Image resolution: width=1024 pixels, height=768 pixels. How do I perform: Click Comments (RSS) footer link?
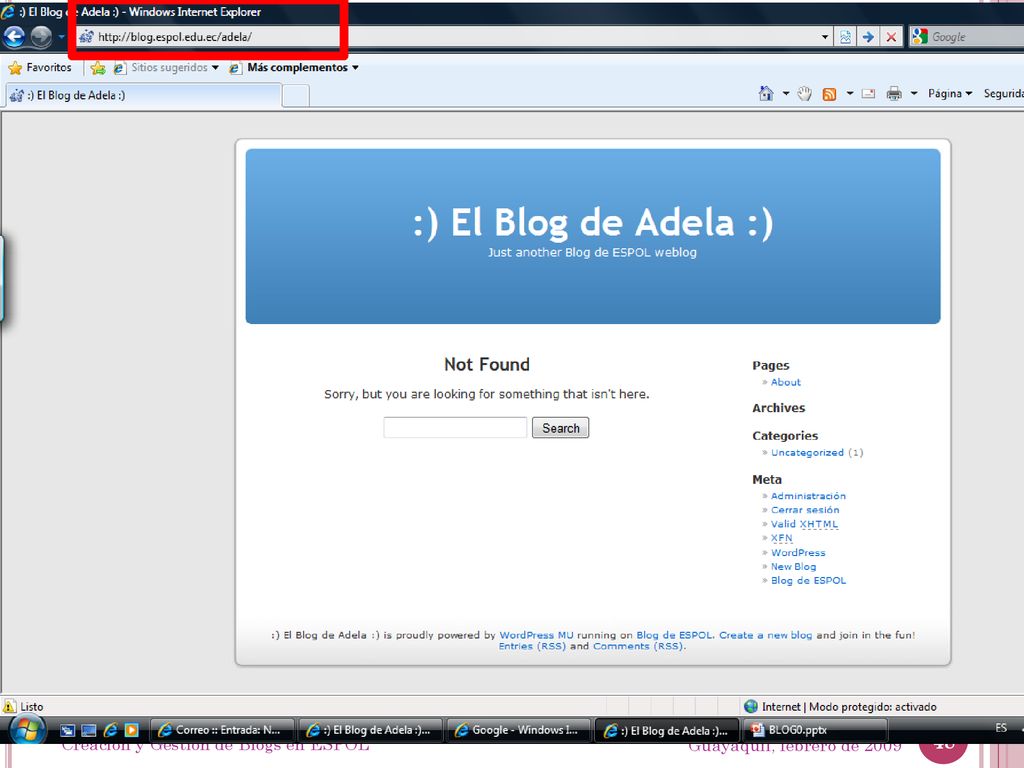click(x=638, y=646)
